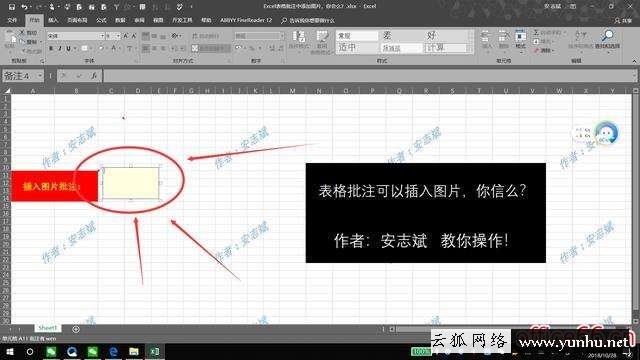The height and width of the screenshot is (360, 640).
Task: Click the cell Borders icon
Action: (84, 48)
